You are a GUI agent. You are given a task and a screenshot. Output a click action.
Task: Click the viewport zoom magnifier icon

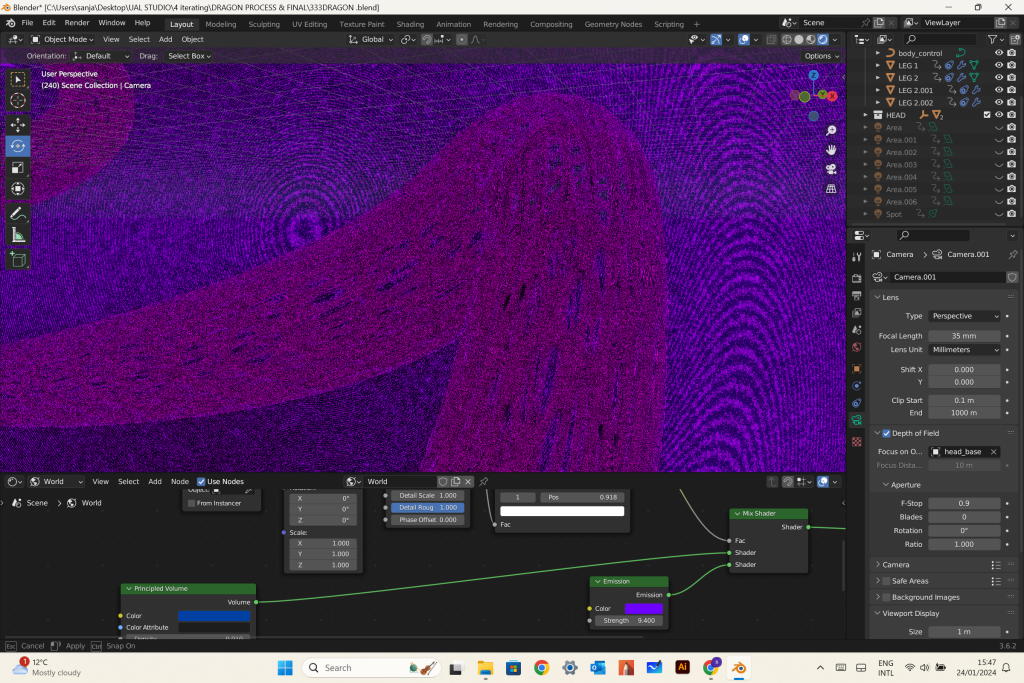click(831, 131)
